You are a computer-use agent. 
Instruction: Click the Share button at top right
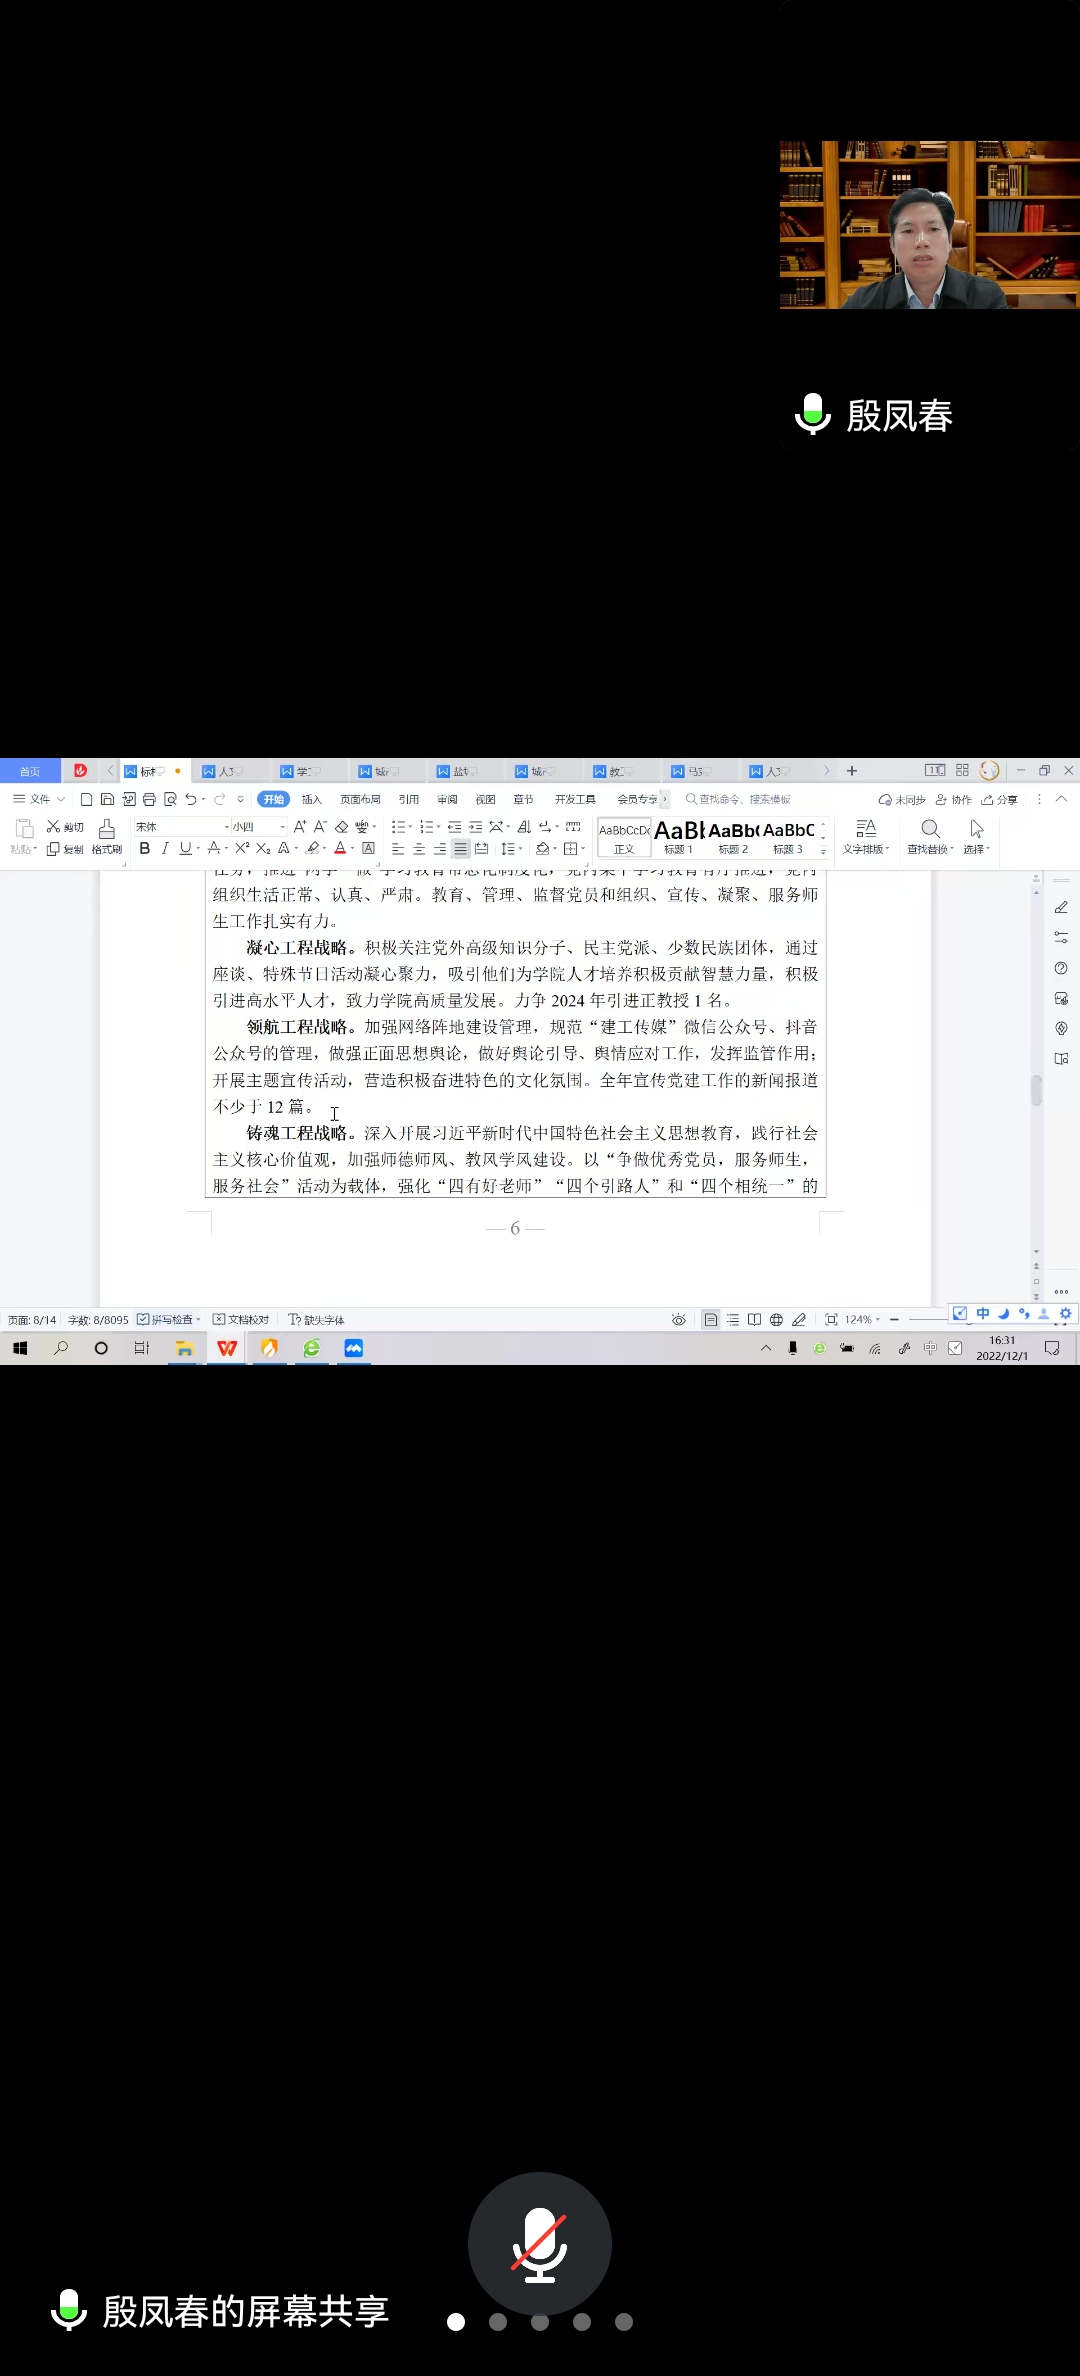click(1000, 799)
